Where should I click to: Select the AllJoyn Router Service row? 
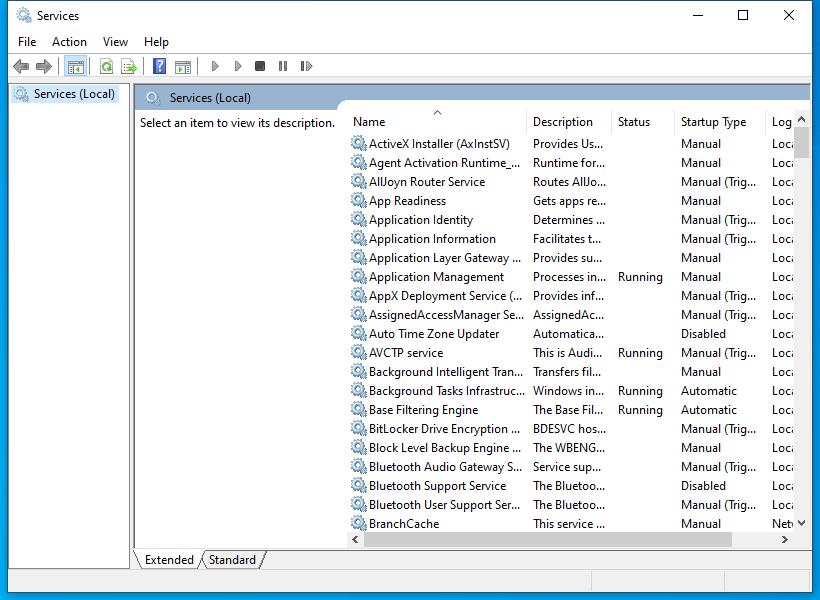tap(571, 182)
